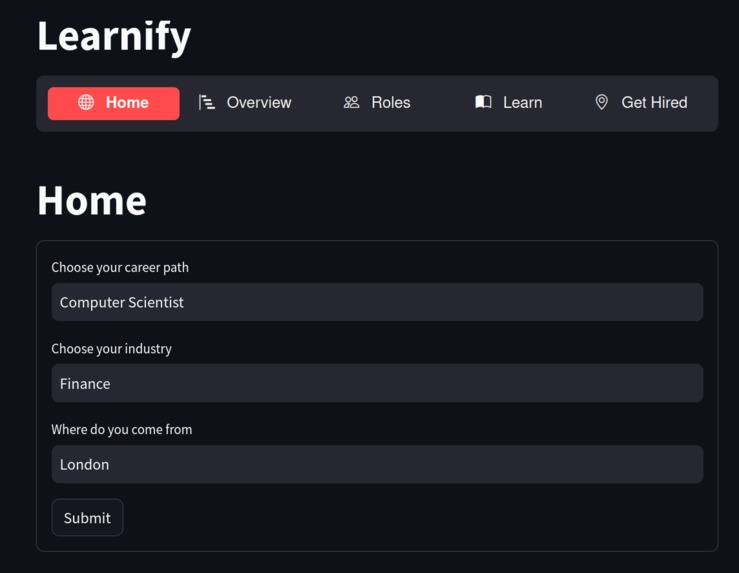Image resolution: width=739 pixels, height=573 pixels.
Task: Click the Overview list icon
Action: [206, 102]
